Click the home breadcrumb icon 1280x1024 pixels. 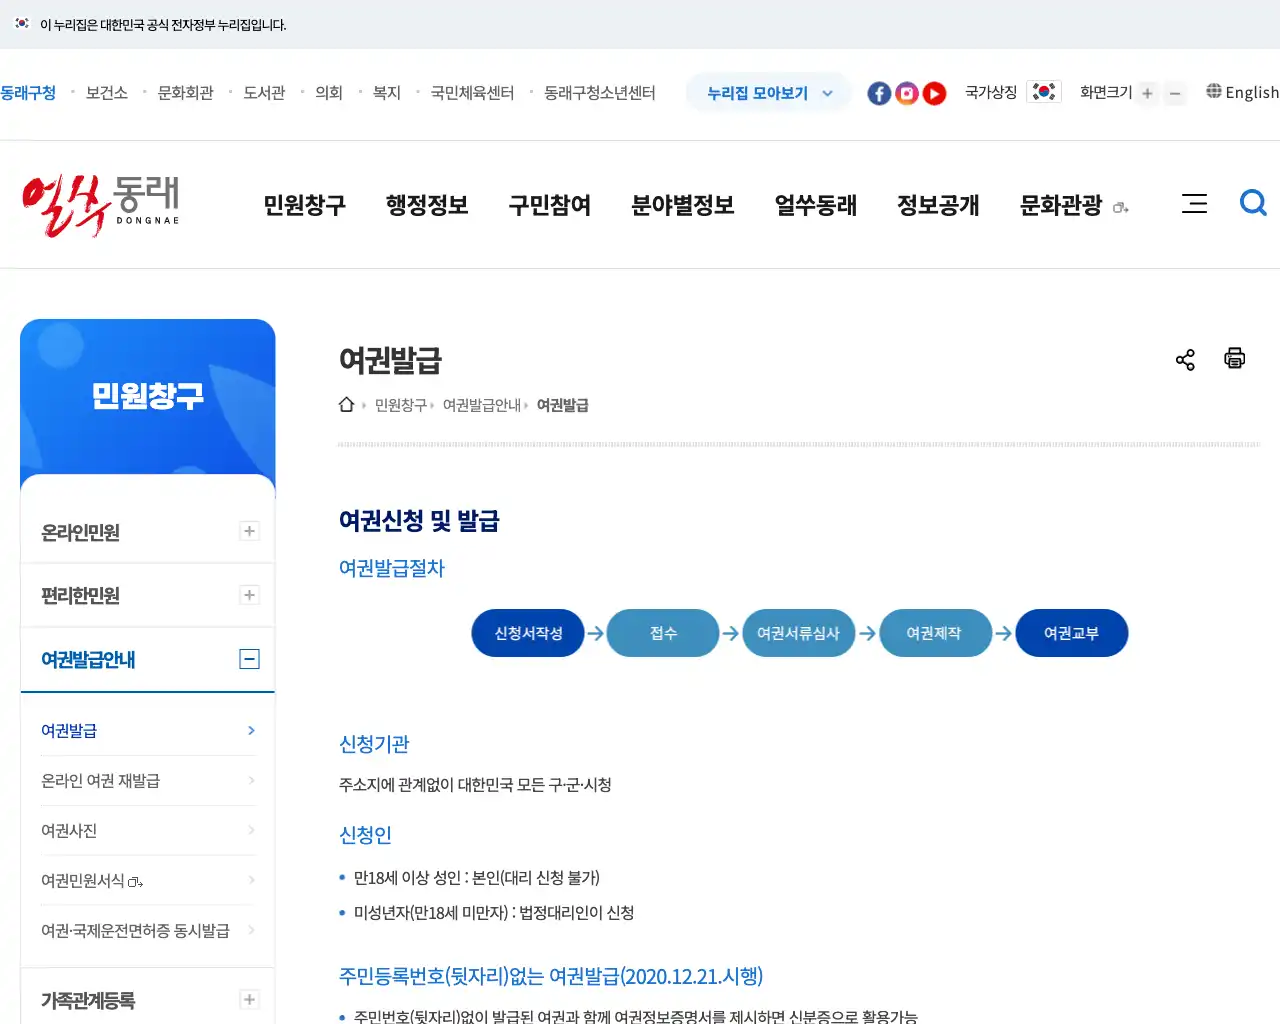click(346, 404)
